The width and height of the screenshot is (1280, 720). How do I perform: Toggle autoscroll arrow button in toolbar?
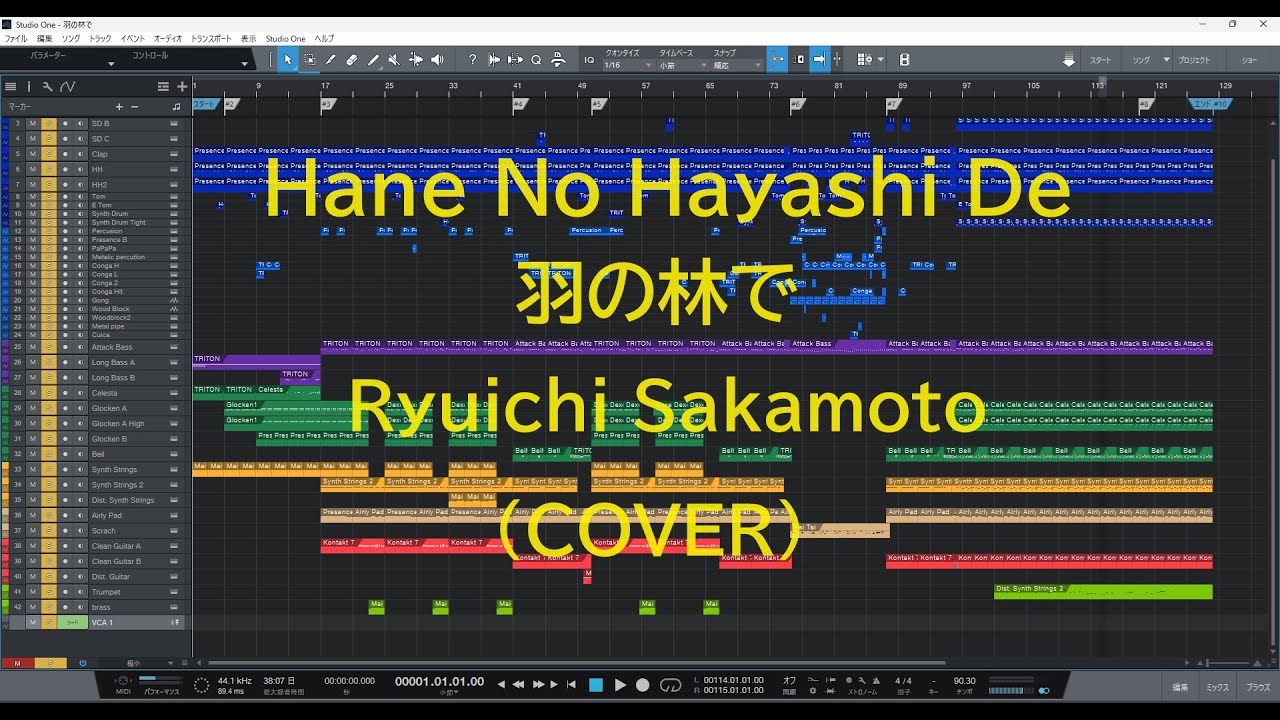coord(819,60)
